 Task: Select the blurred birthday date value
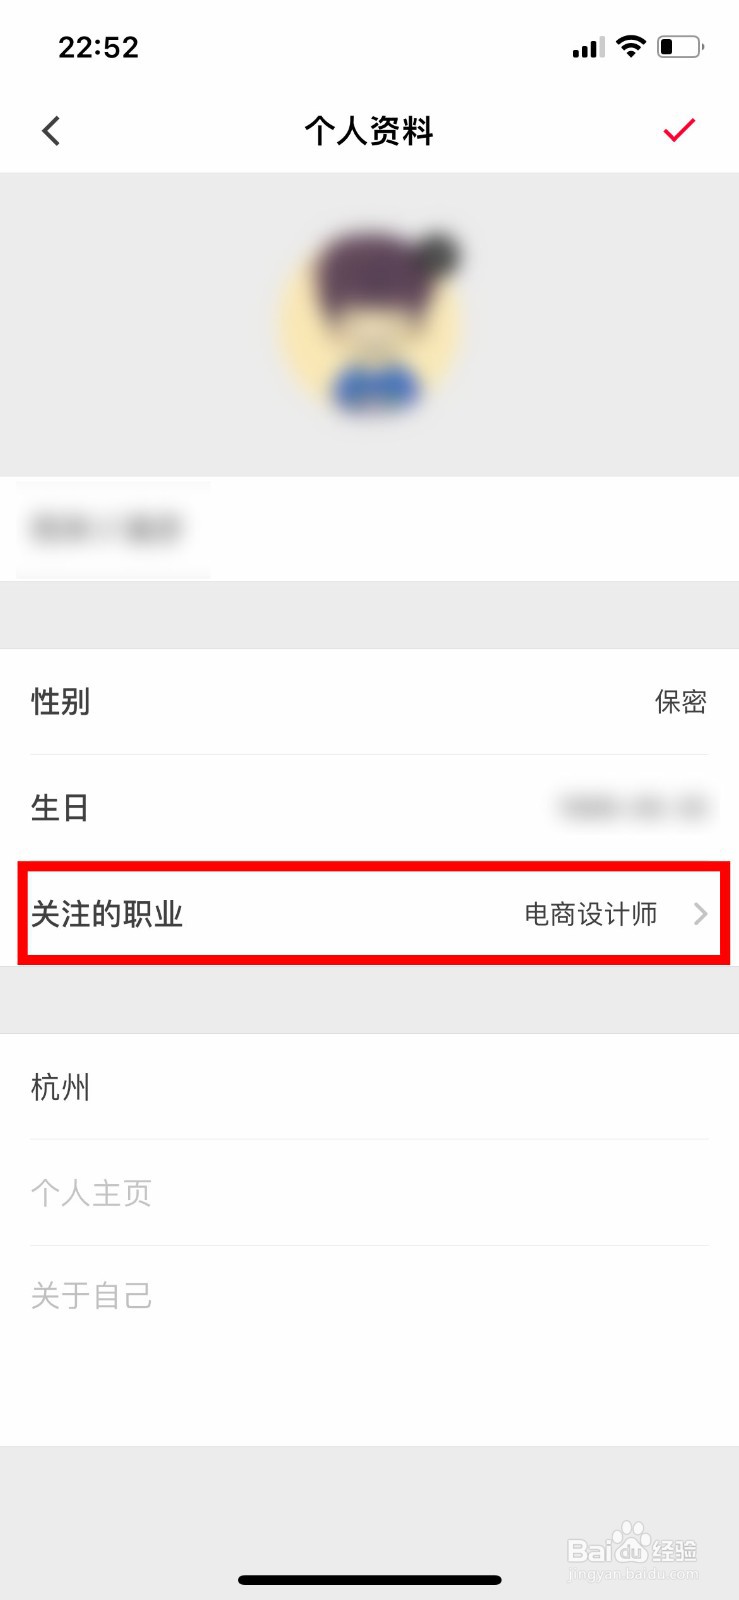point(632,808)
